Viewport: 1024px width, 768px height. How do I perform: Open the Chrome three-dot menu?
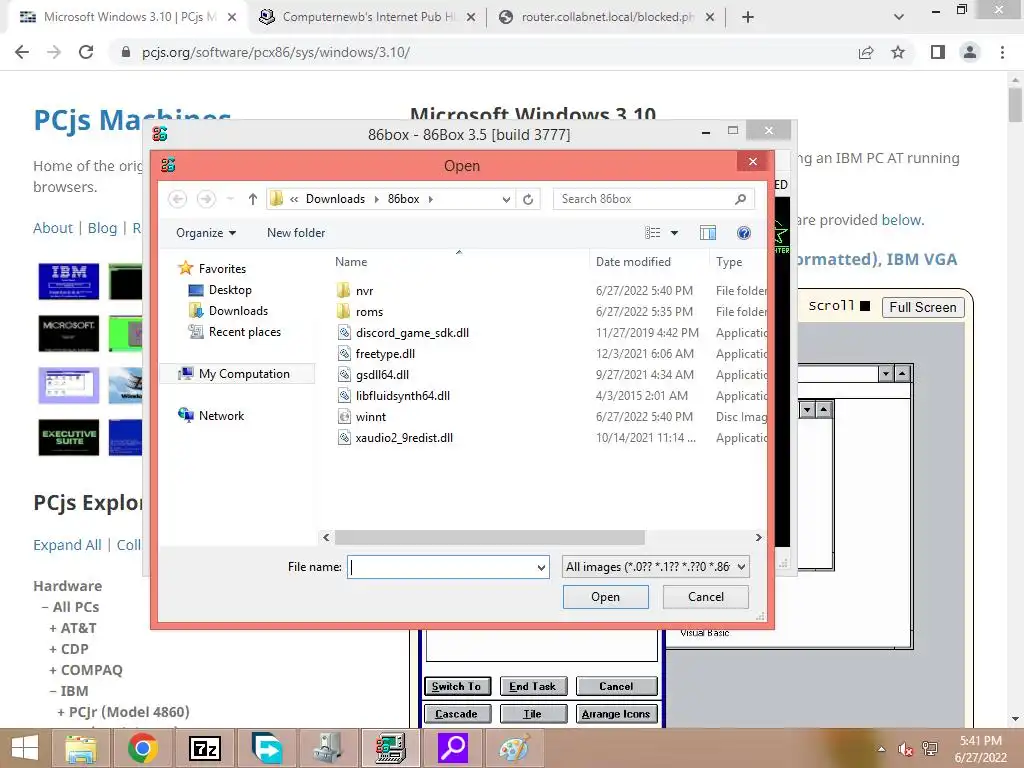point(1002,52)
